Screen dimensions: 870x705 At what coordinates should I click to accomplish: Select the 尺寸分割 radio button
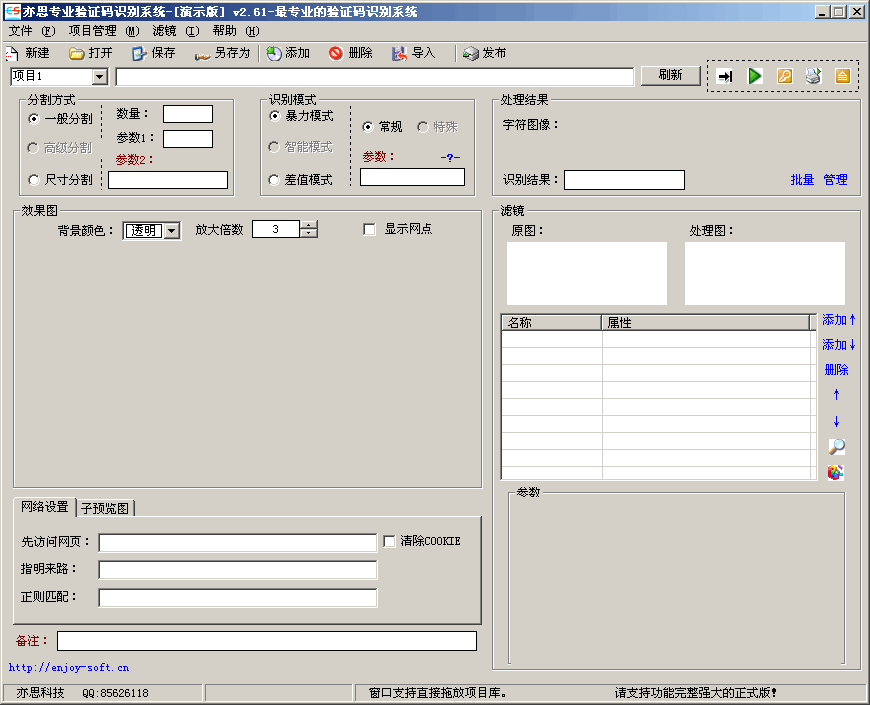pyautogui.click(x=35, y=180)
